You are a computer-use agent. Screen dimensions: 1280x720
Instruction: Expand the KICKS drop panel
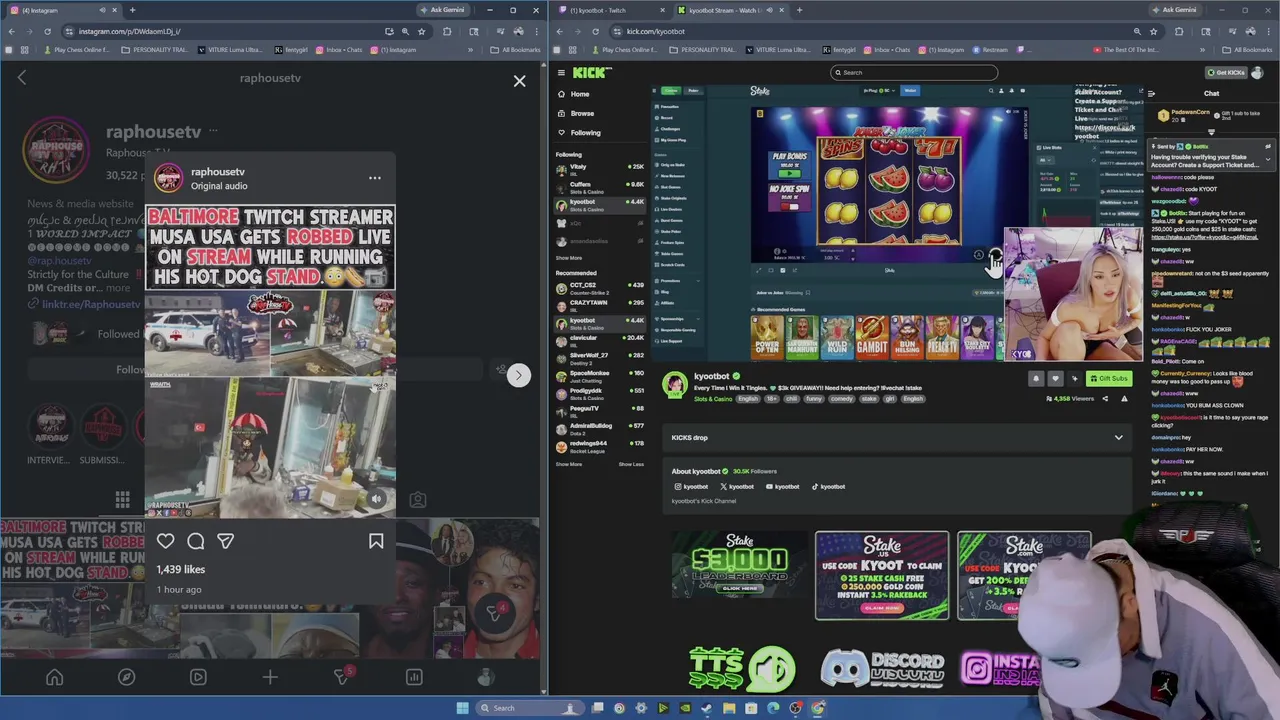1118,437
